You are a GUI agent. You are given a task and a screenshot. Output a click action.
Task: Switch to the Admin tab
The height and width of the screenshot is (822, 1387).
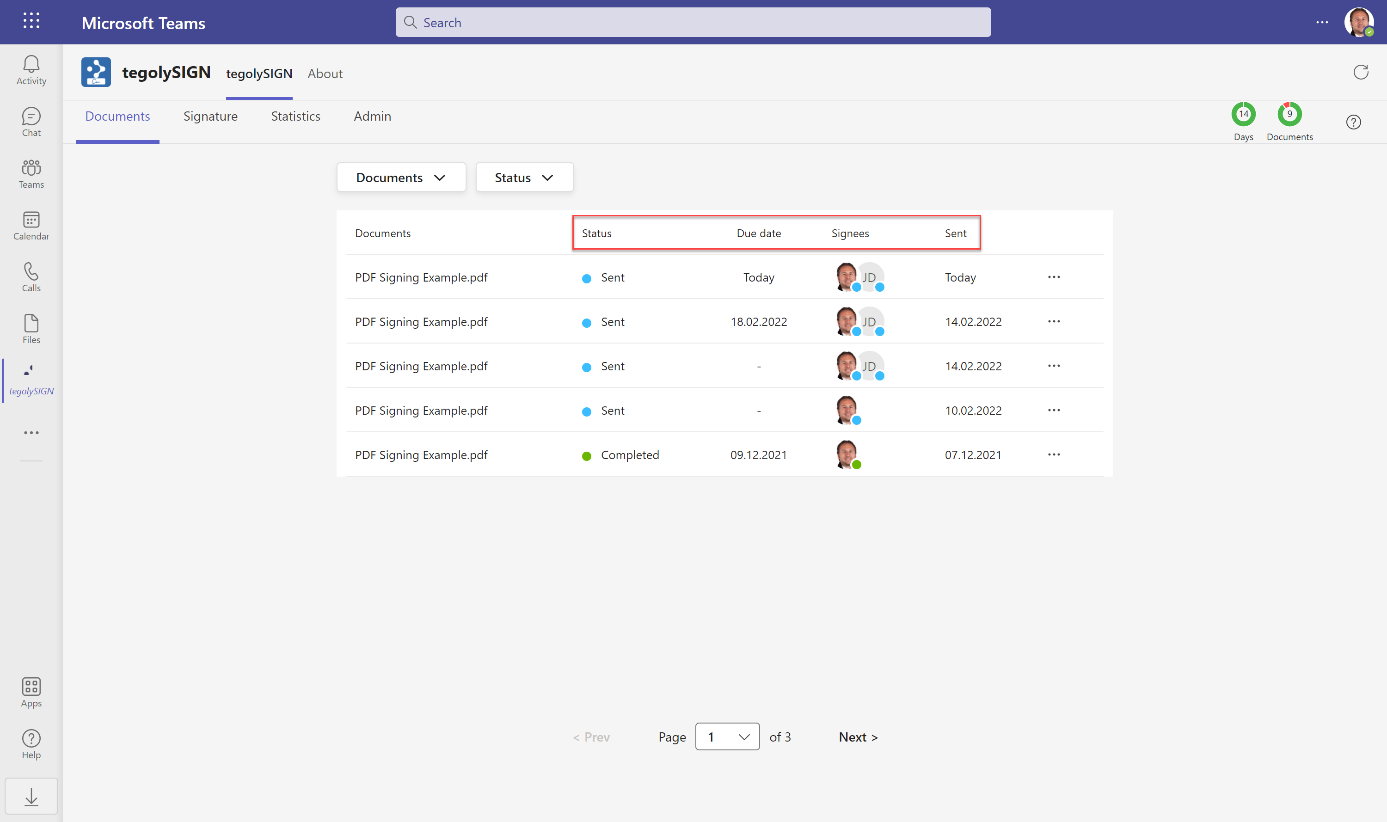tap(372, 117)
